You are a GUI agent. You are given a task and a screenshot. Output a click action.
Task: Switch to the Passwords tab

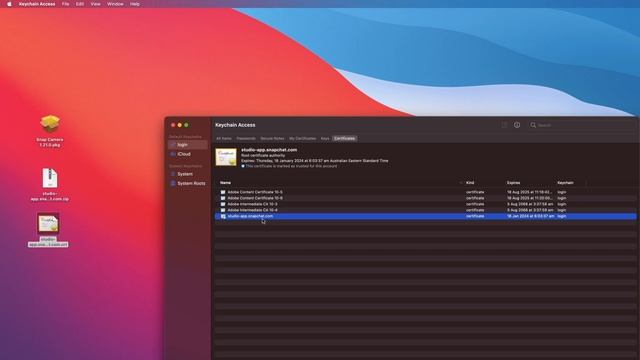246,139
